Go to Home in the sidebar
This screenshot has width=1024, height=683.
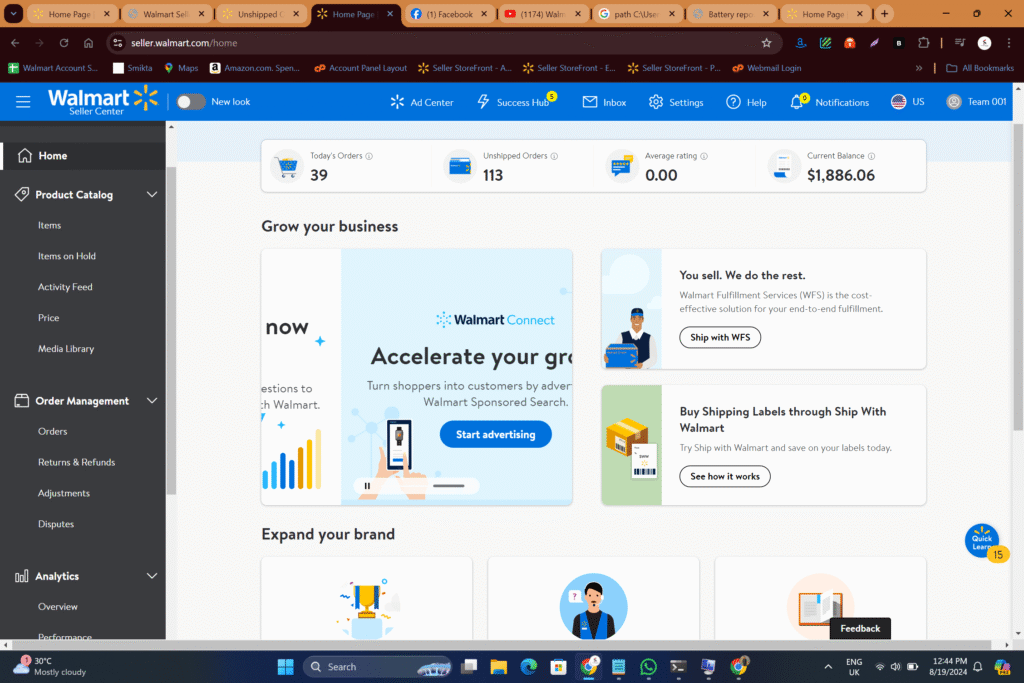click(x=83, y=155)
